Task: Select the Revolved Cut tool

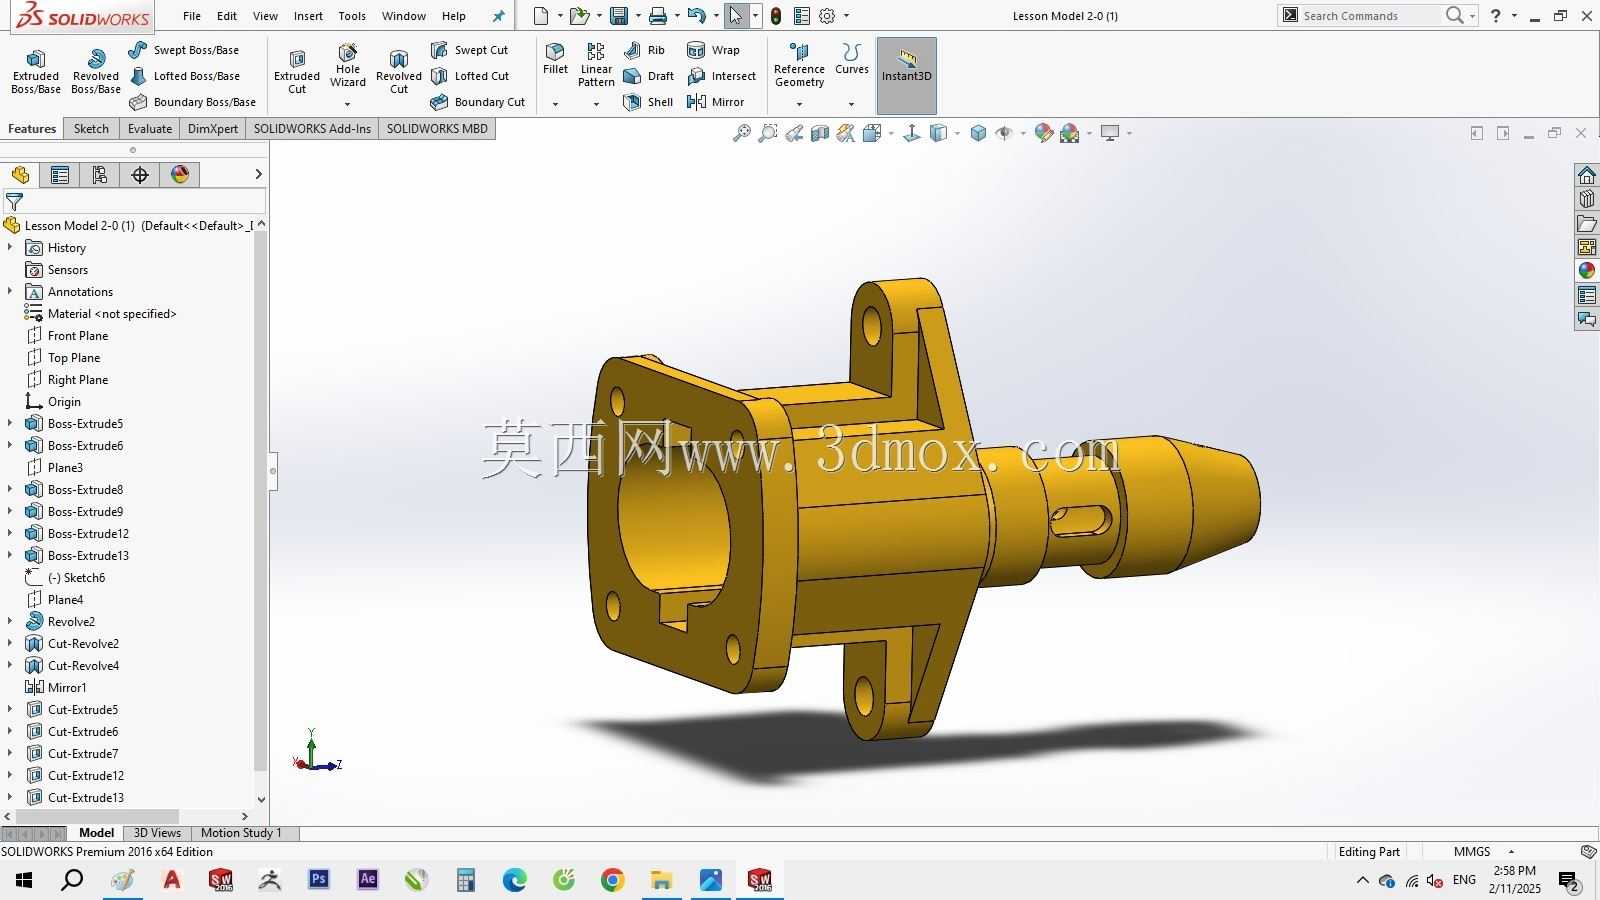Action: [399, 72]
